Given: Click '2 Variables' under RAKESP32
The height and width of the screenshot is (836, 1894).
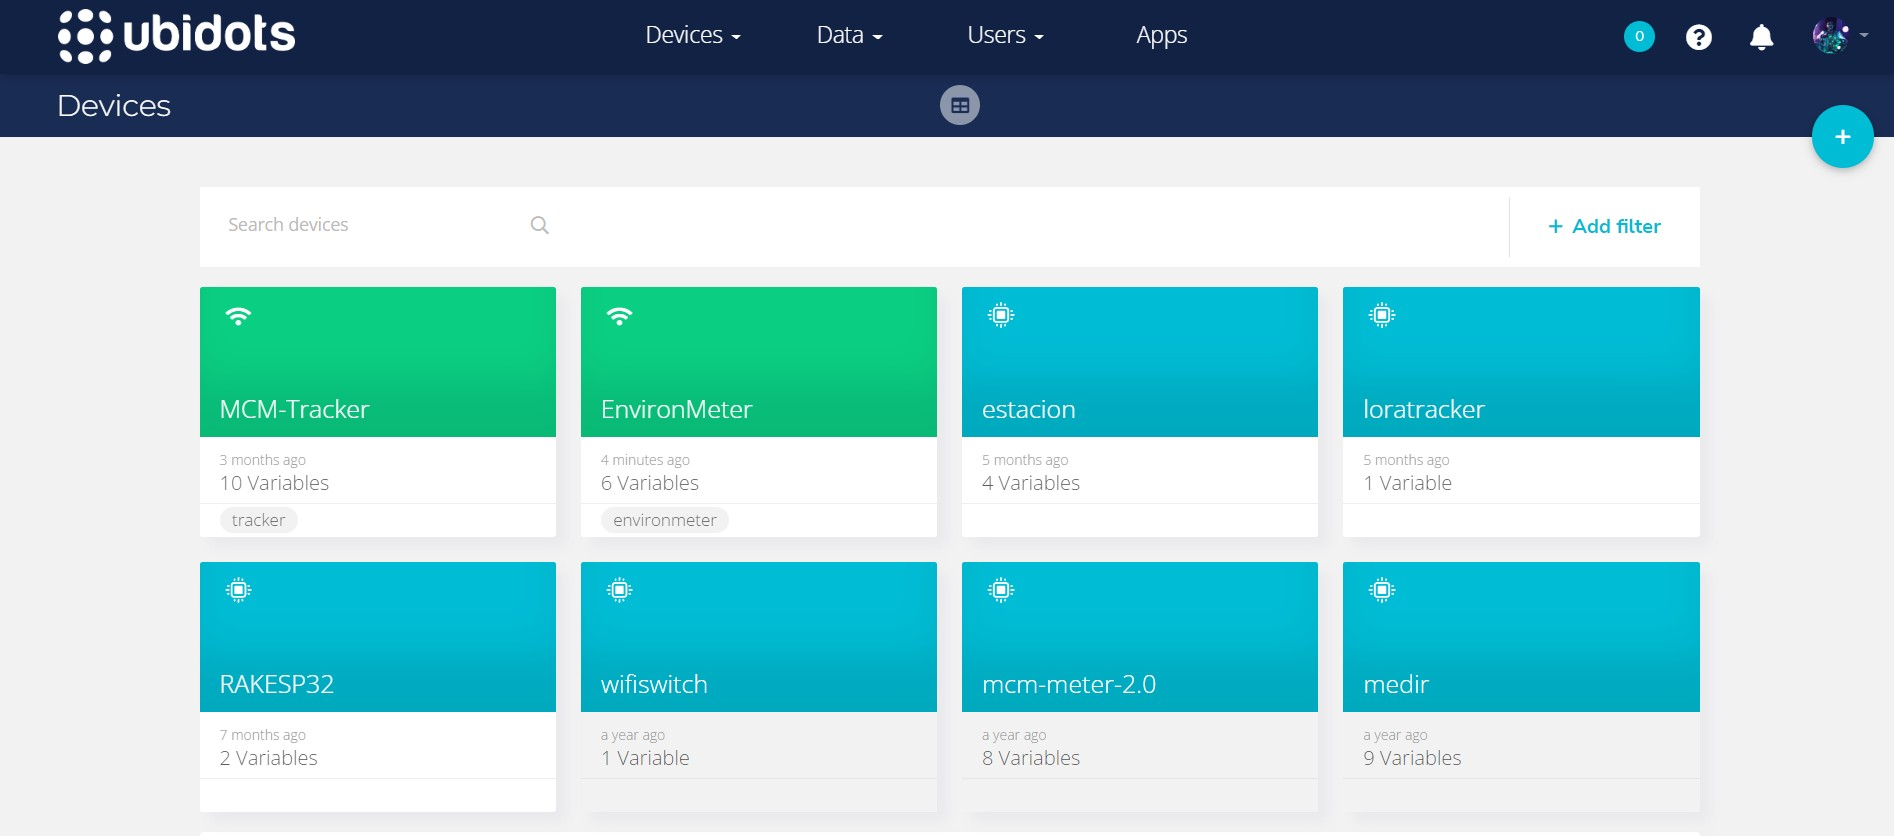Looking at the screenshot, I should (269, 758).
